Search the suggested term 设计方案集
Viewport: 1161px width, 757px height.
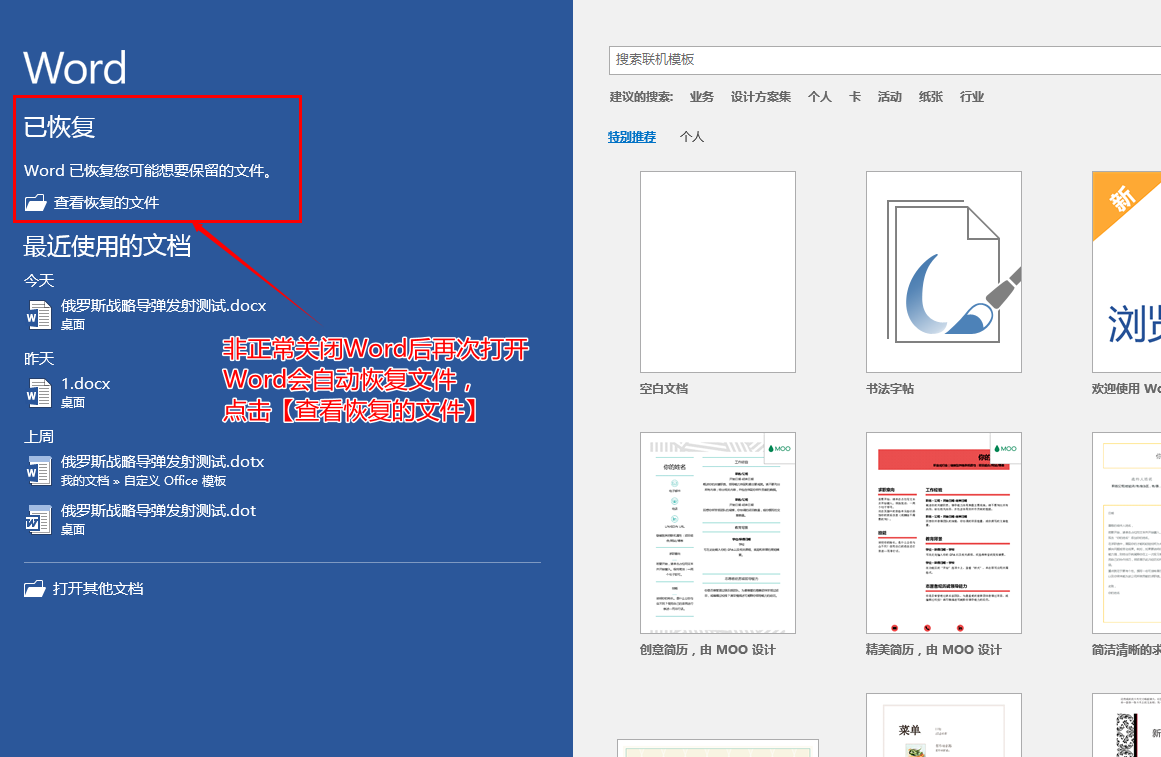coord(760,97)
